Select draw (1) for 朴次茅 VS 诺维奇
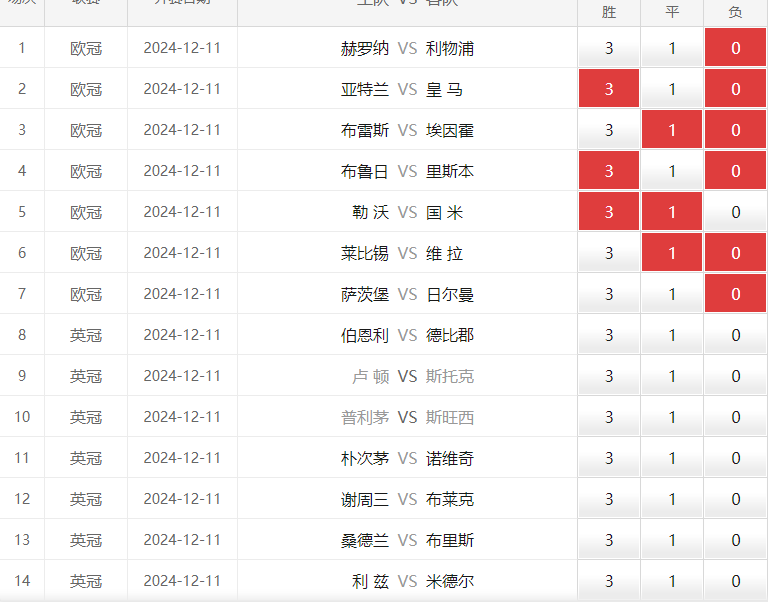The image size is (768, 602). (x=672, y=458)
